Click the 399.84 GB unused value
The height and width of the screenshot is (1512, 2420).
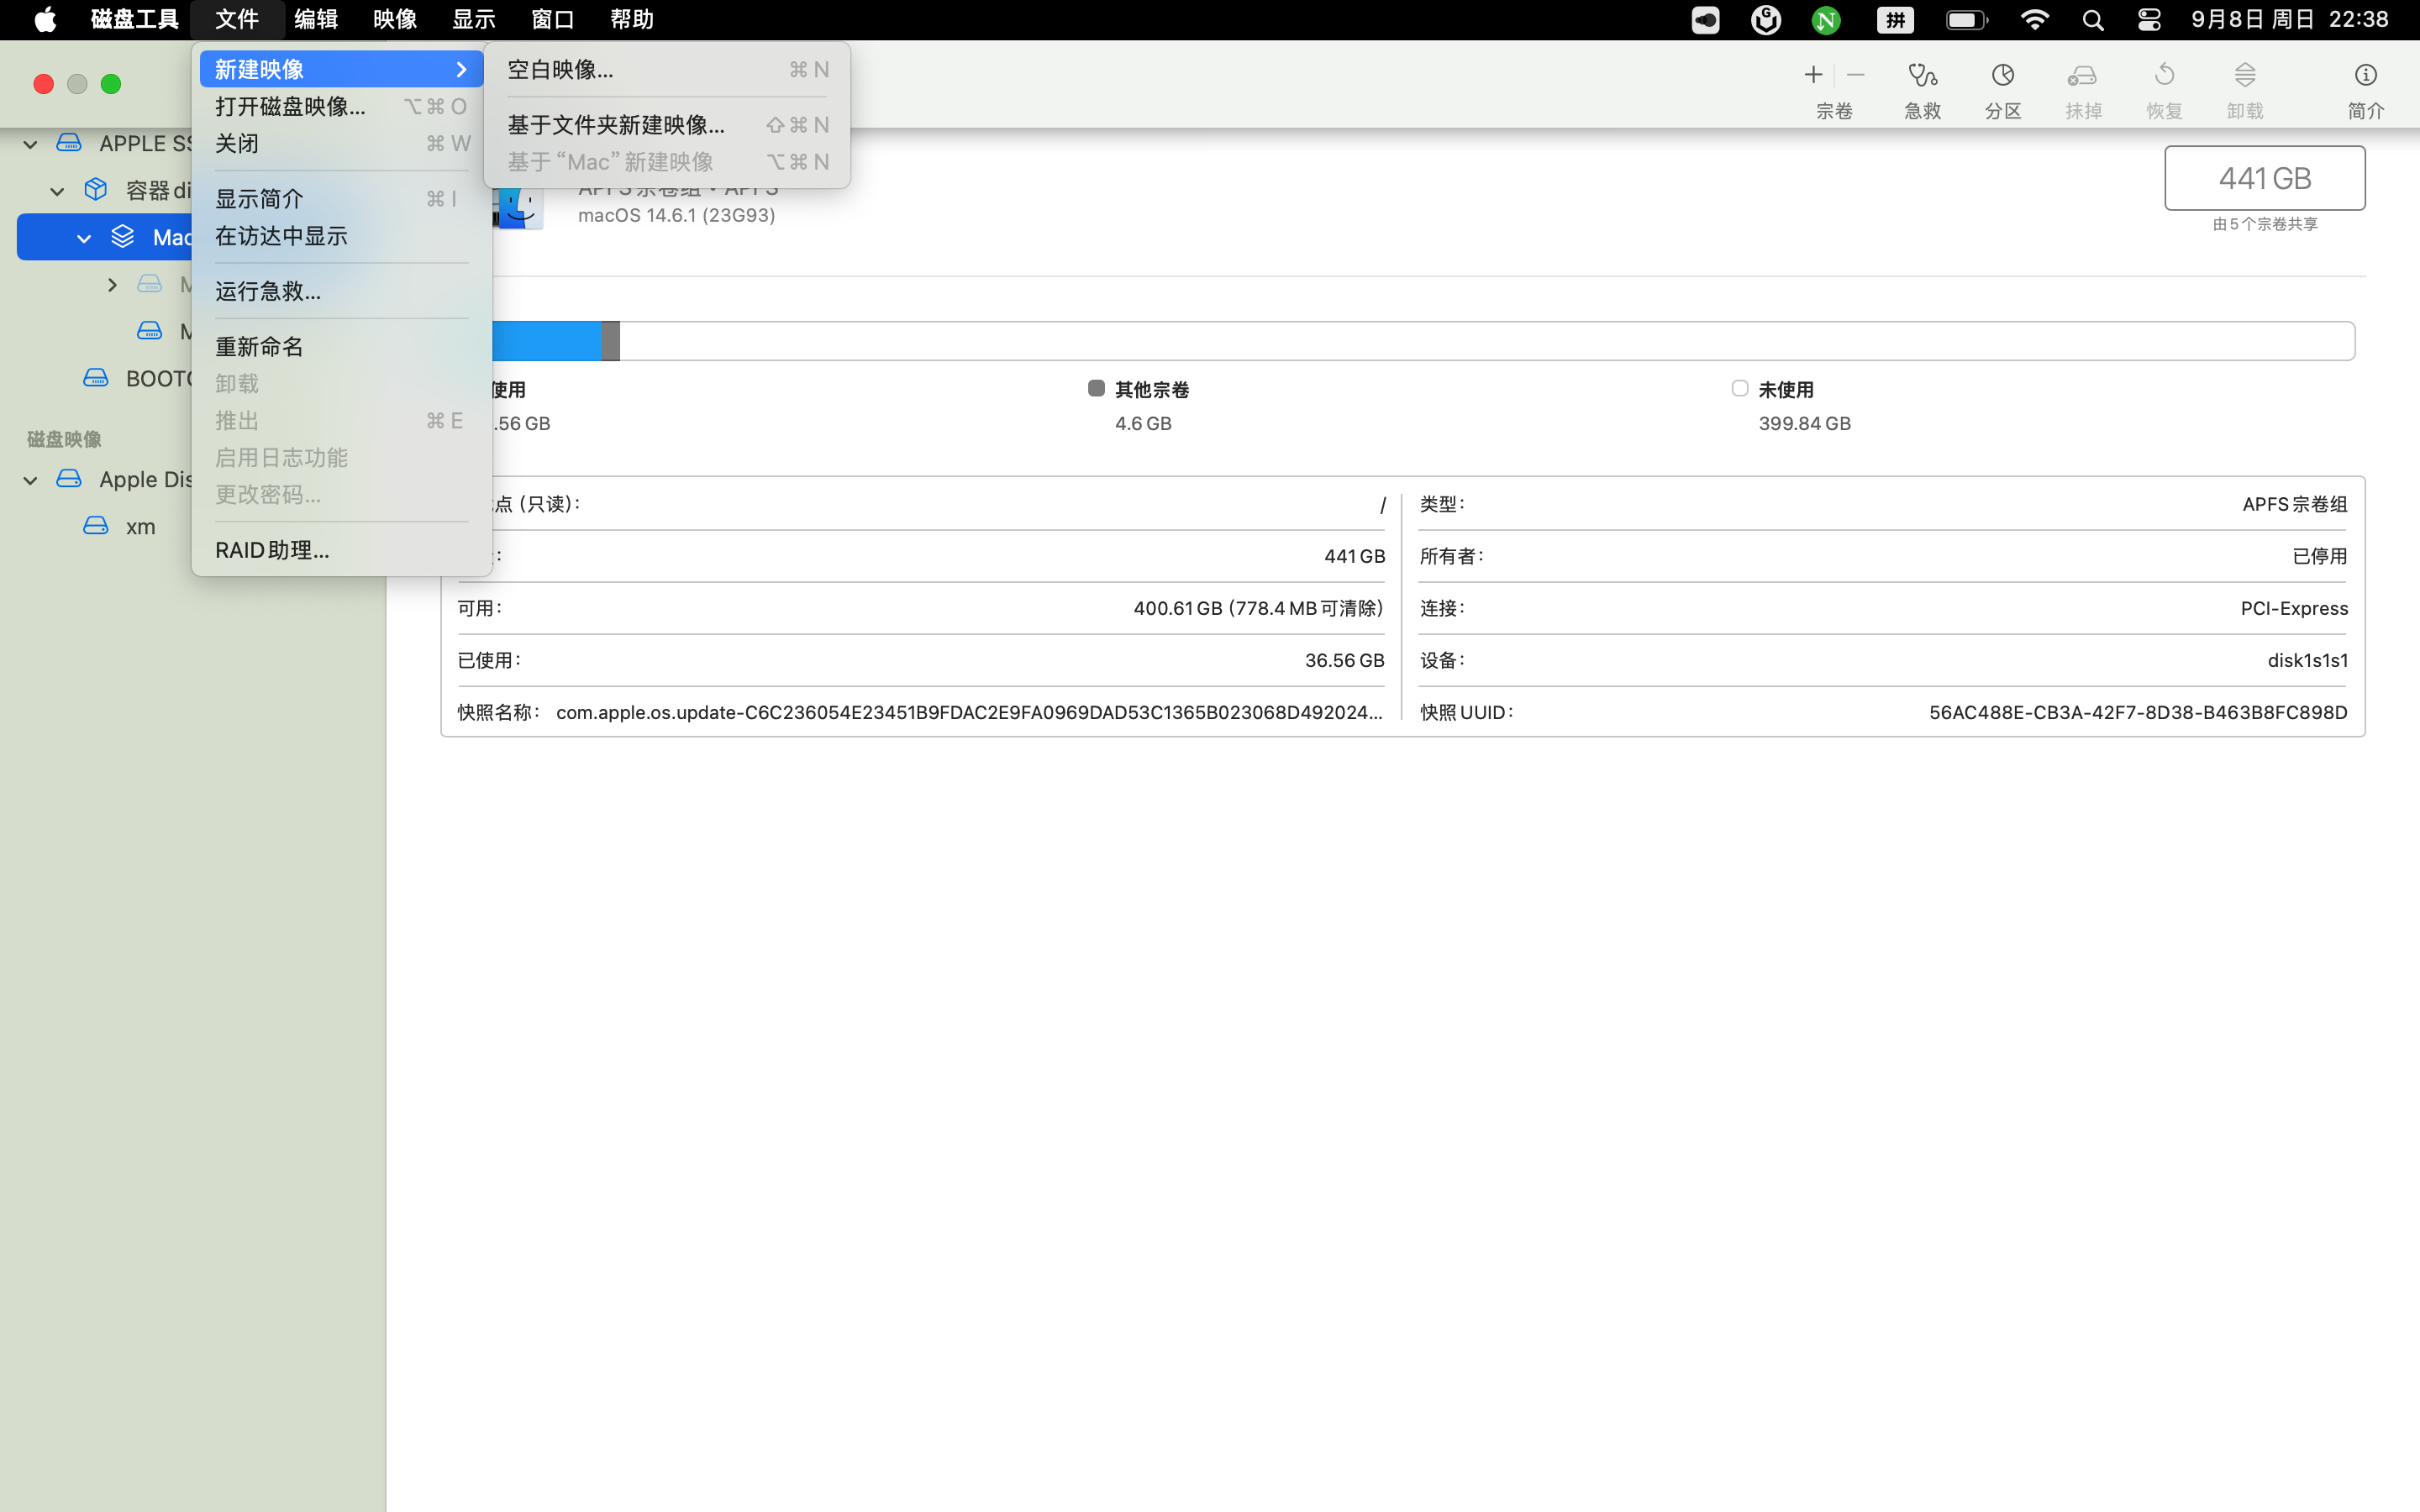pos(1804,423)
